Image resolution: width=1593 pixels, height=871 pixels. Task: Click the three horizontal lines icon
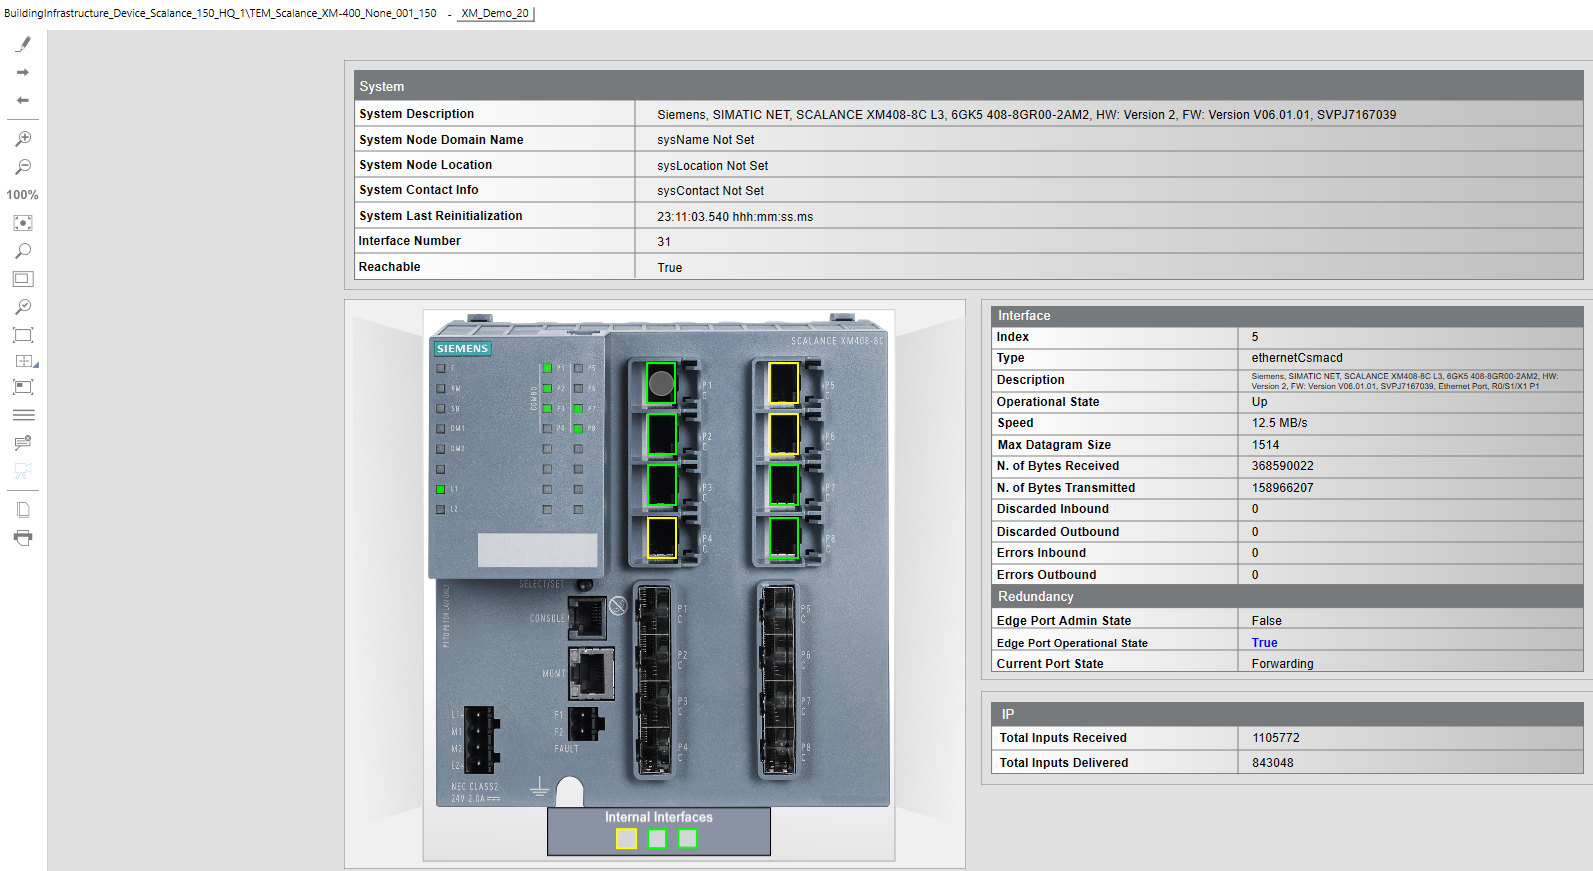(x=23, y=415)
